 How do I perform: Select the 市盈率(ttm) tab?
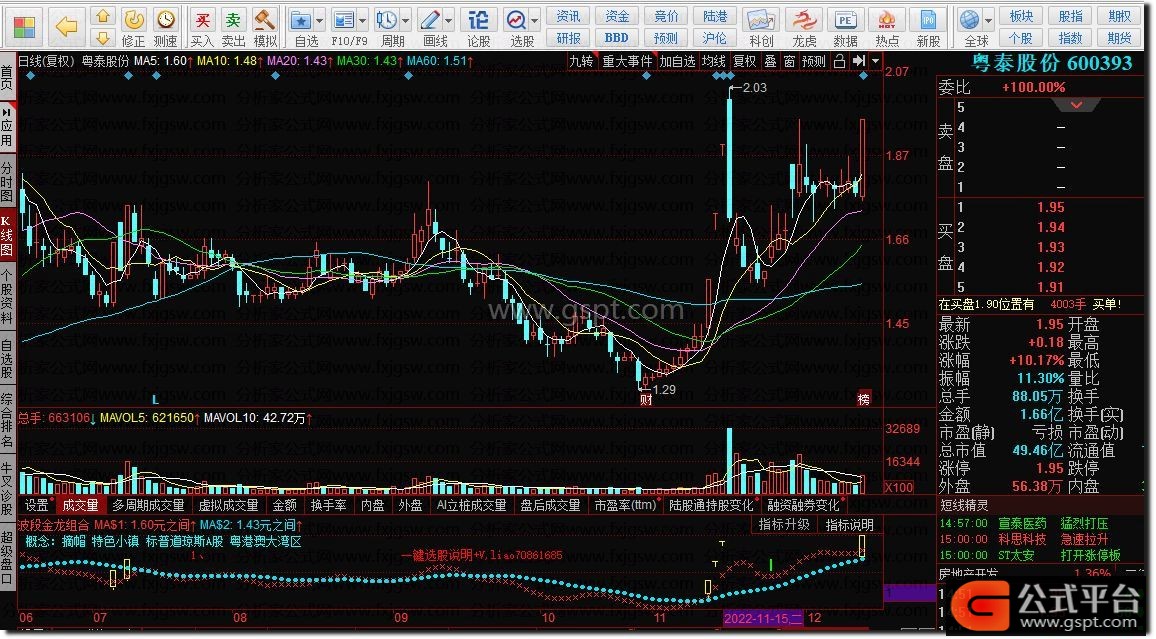point(625,505)
